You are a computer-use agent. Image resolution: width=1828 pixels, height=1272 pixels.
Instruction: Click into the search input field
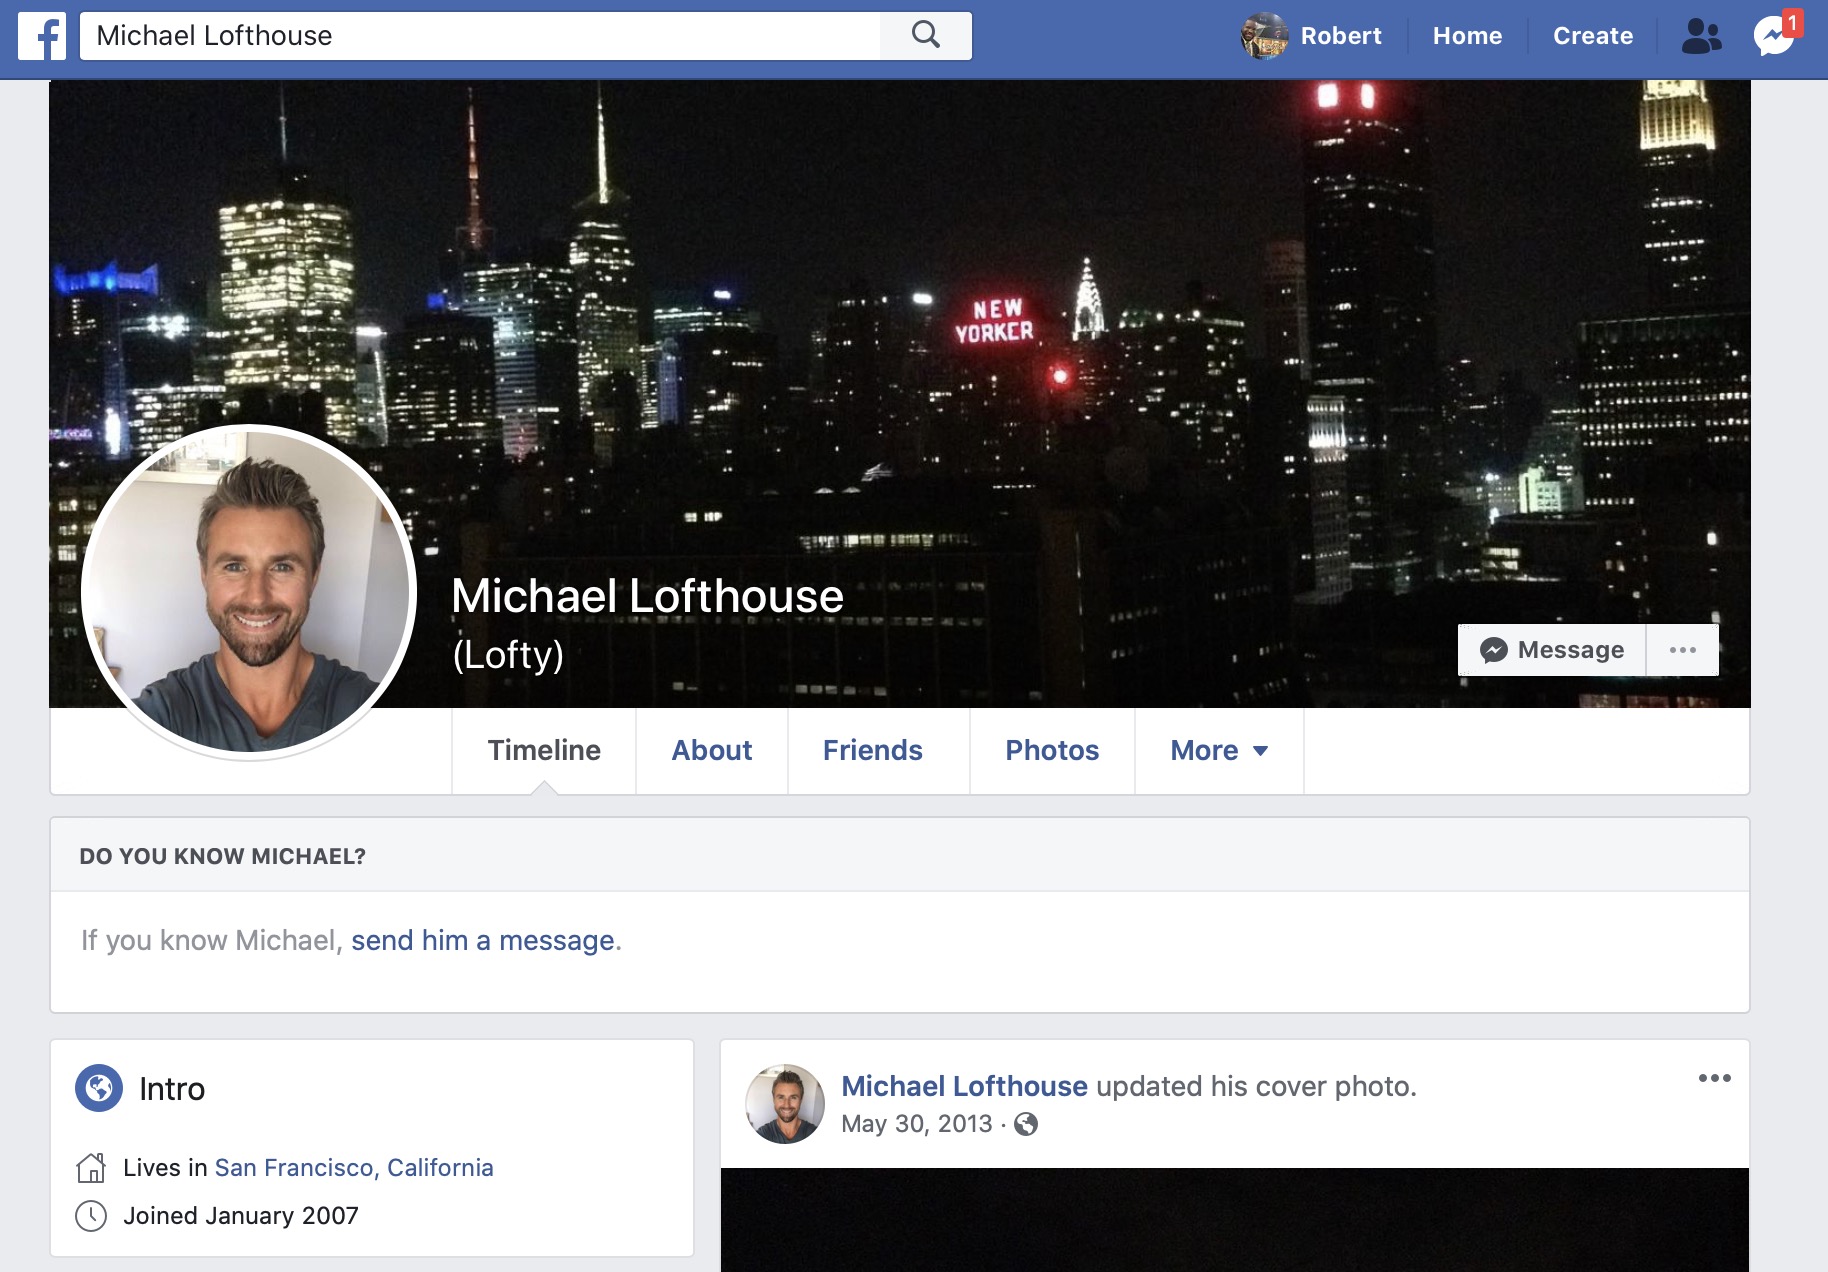click(x=480, y=36)
